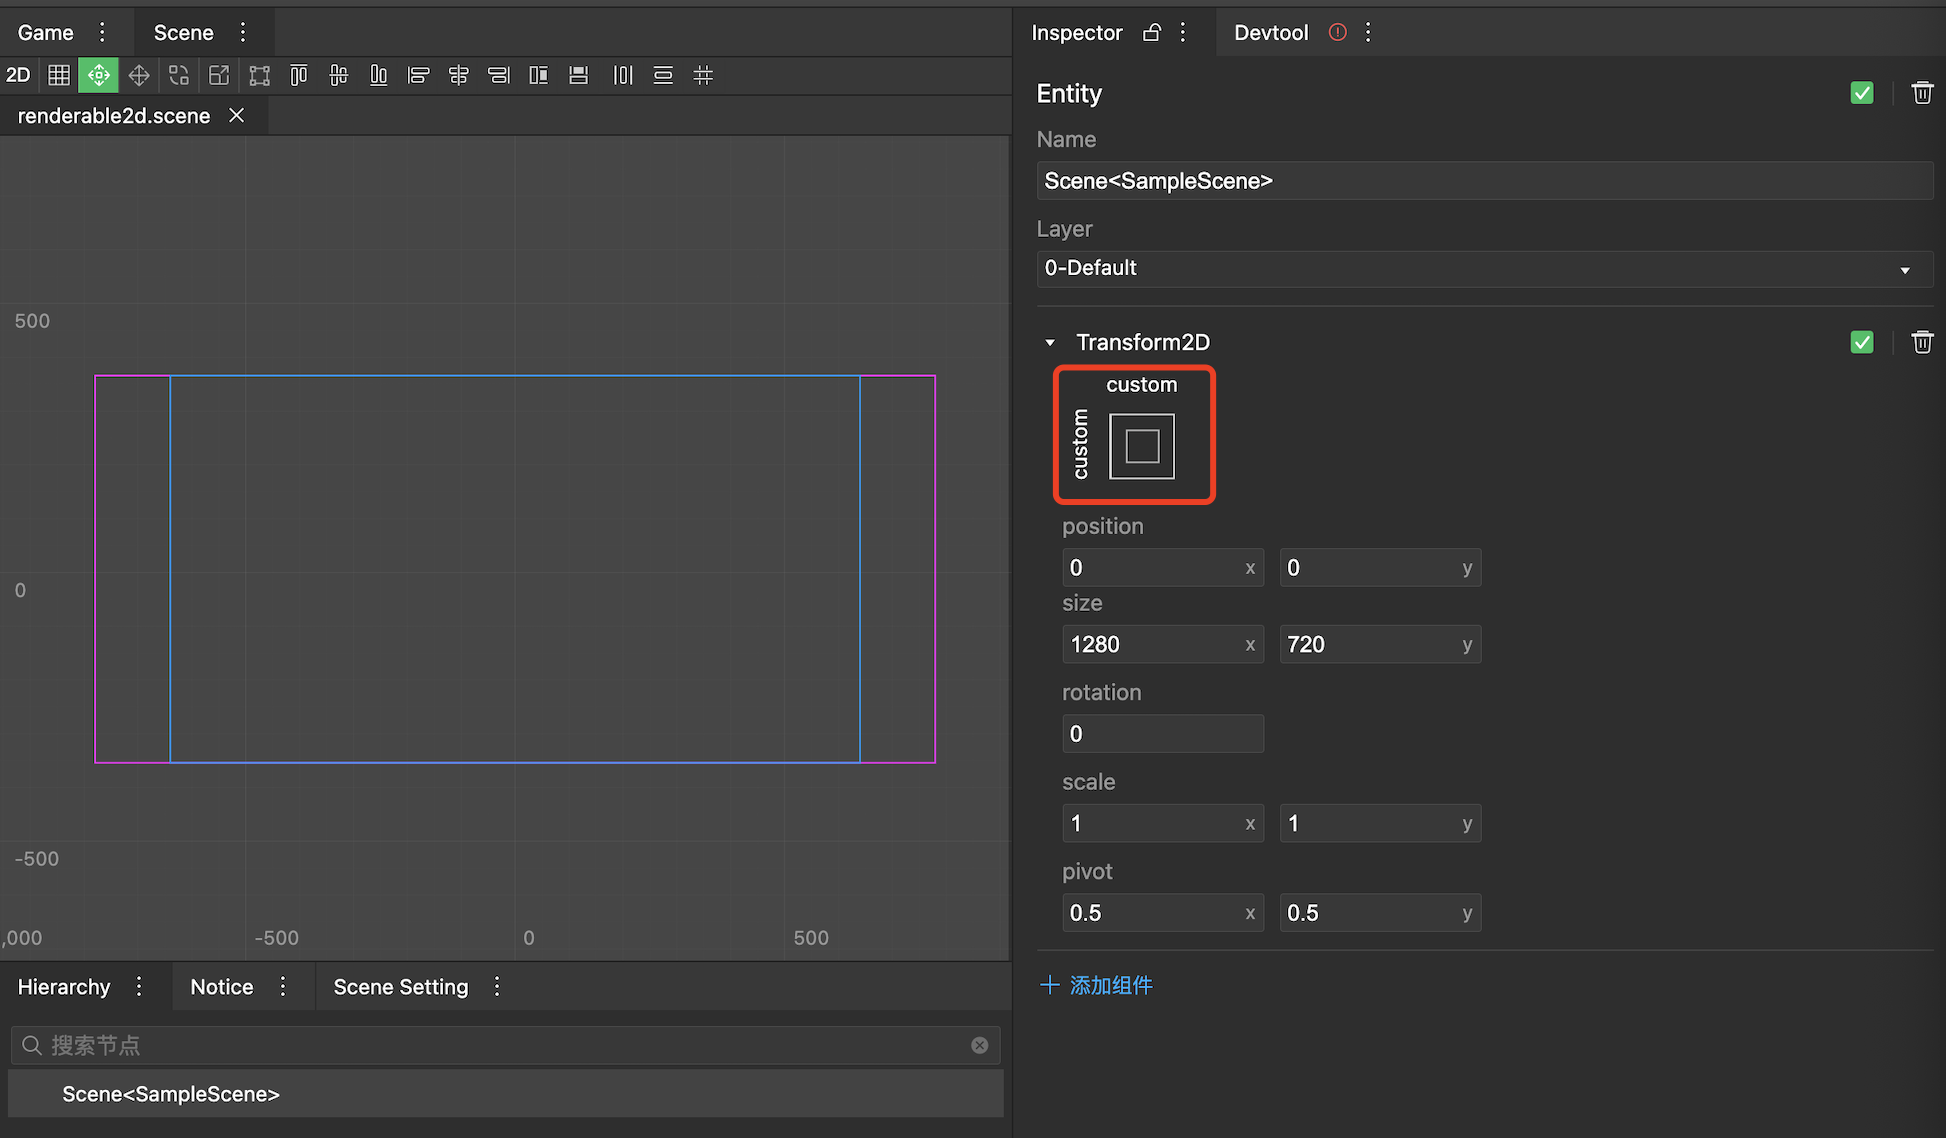The width and height of the screenshot is (1946, 1138).
Task: Select the rectangle bounds tool icon
Action: pyautogui.click(x=259, y=75)
